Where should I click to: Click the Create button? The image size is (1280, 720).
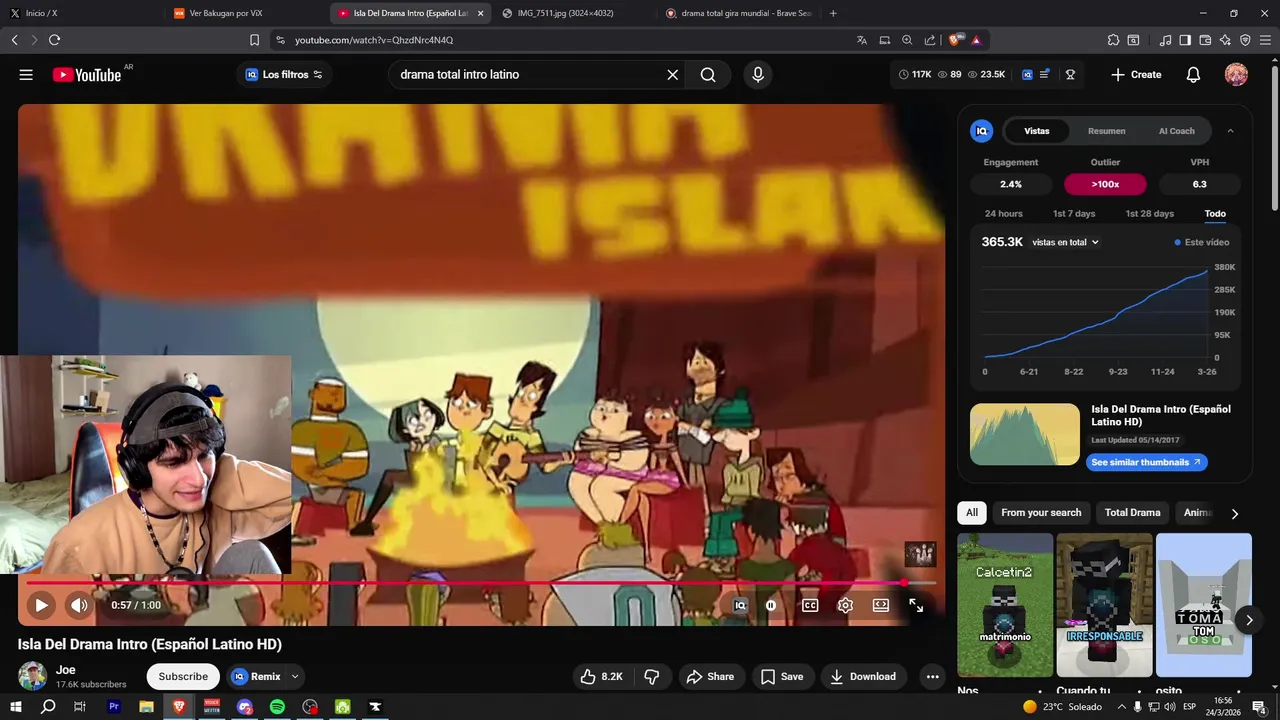[x=1136, y=75]
